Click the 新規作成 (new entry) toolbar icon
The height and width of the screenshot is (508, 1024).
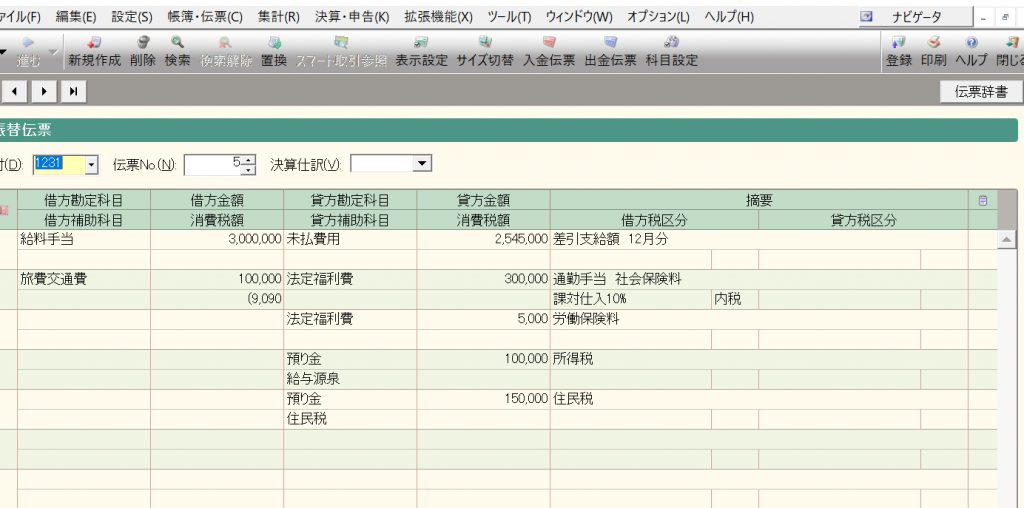[x=94, y=51]
